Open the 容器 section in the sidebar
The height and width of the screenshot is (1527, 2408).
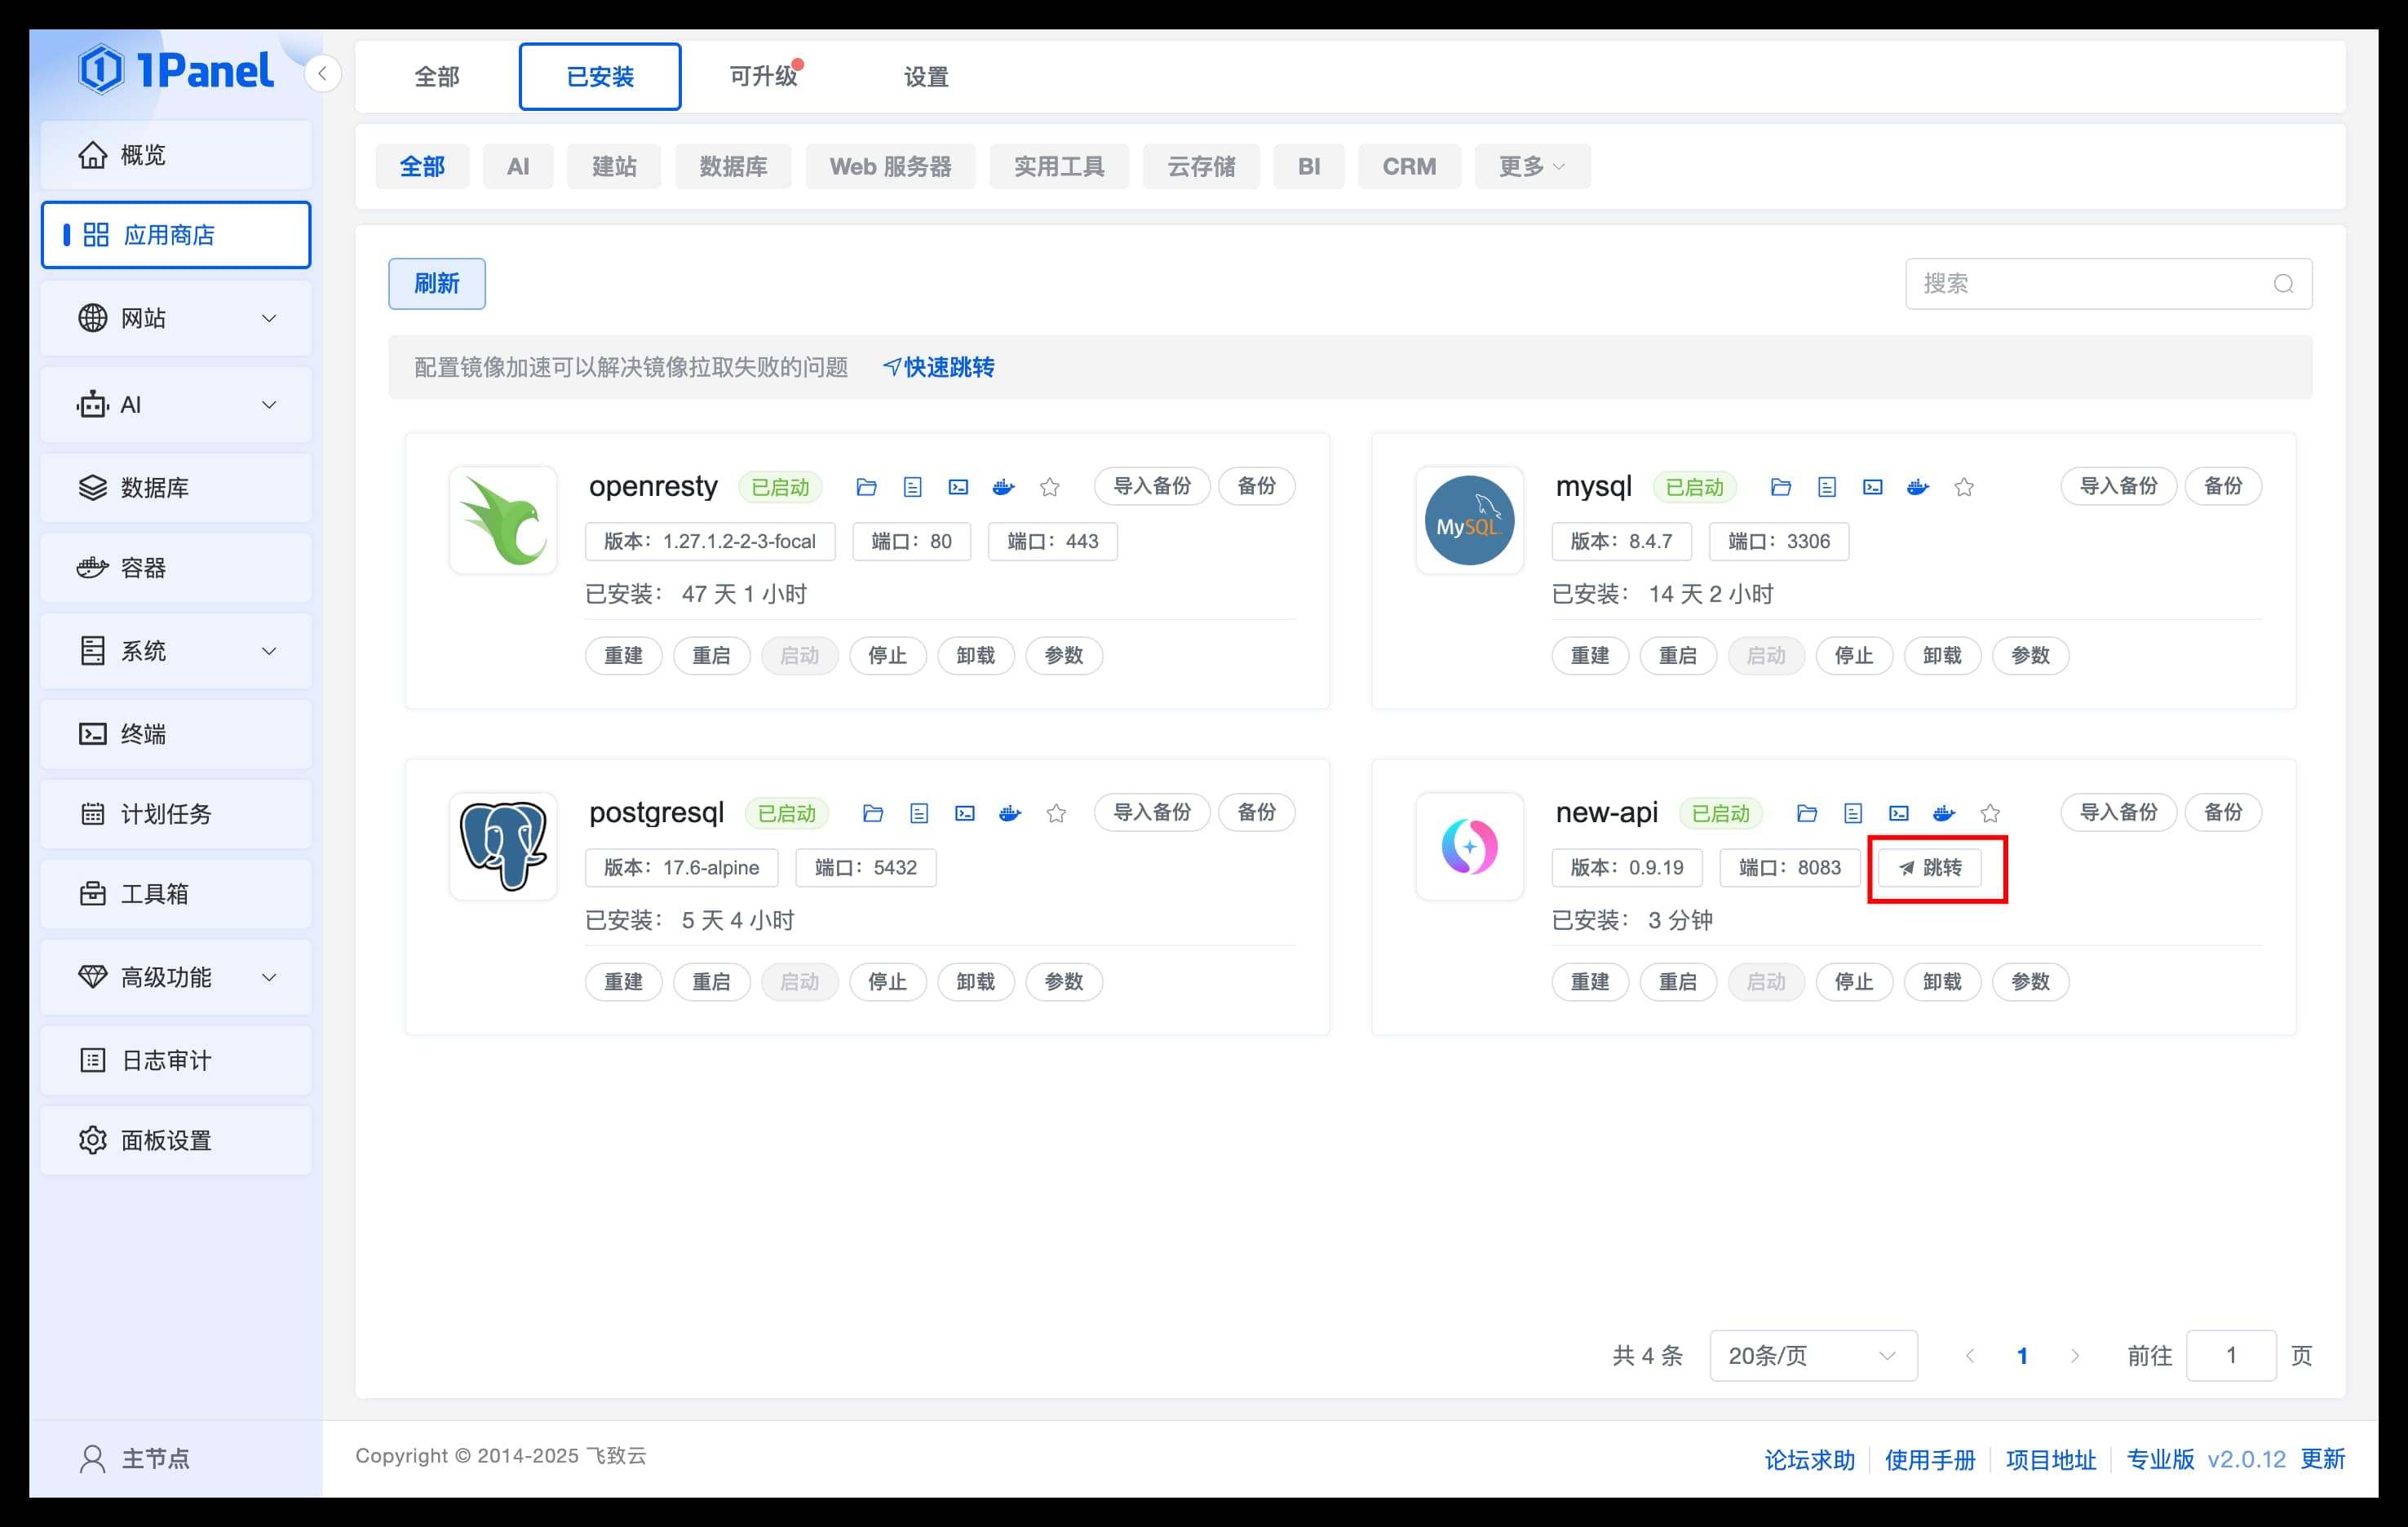coord(176,567)
